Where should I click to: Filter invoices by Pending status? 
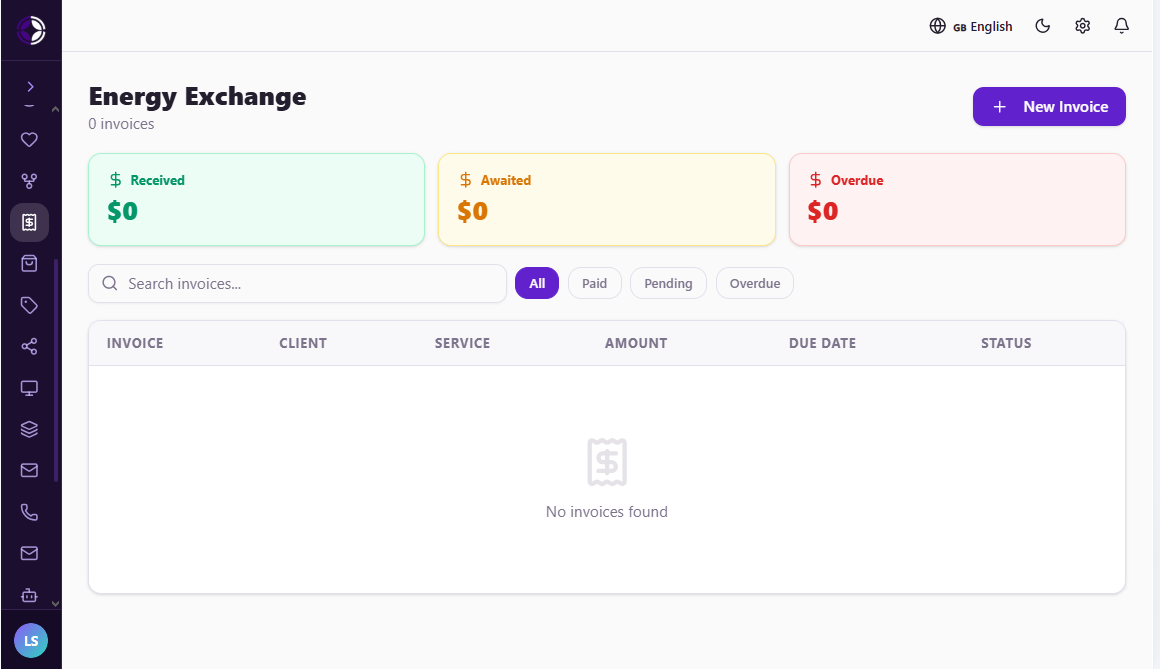click(x=668, y=283)
